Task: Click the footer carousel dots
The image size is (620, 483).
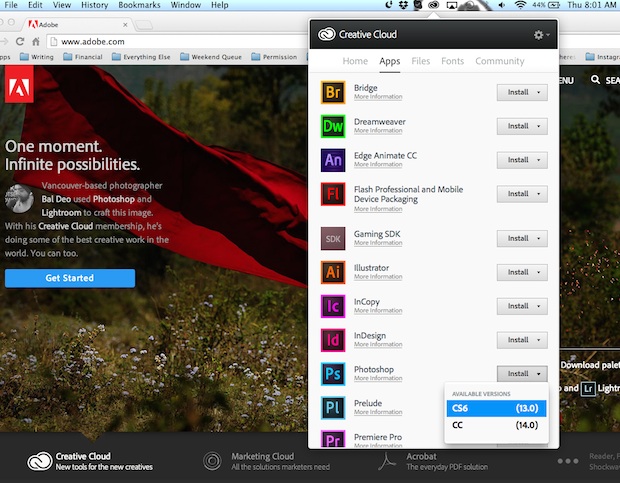Action: pos(568,461)
